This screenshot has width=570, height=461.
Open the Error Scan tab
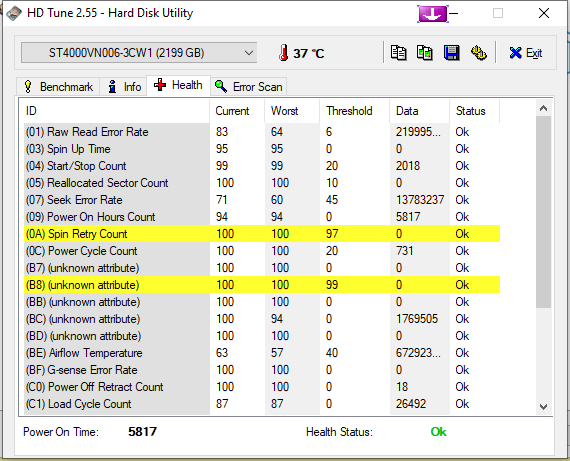pyautogui.click(x=249, y=87)
